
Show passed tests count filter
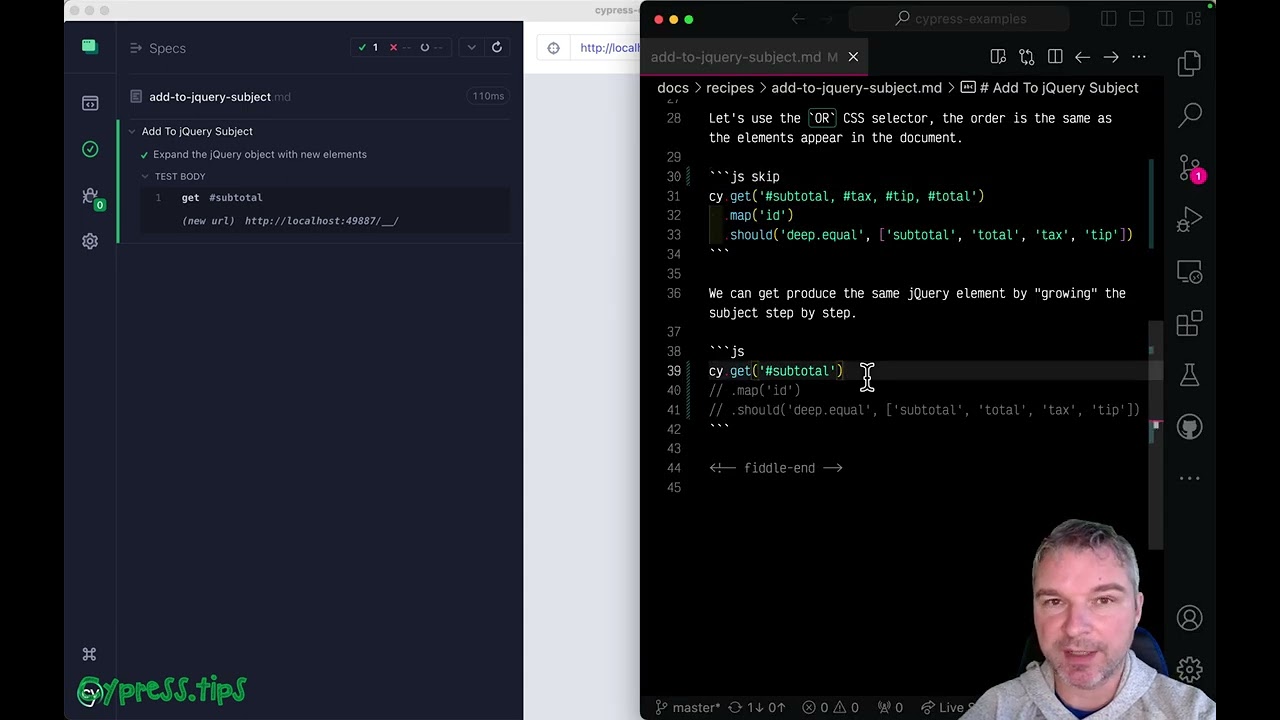point(368,47)
